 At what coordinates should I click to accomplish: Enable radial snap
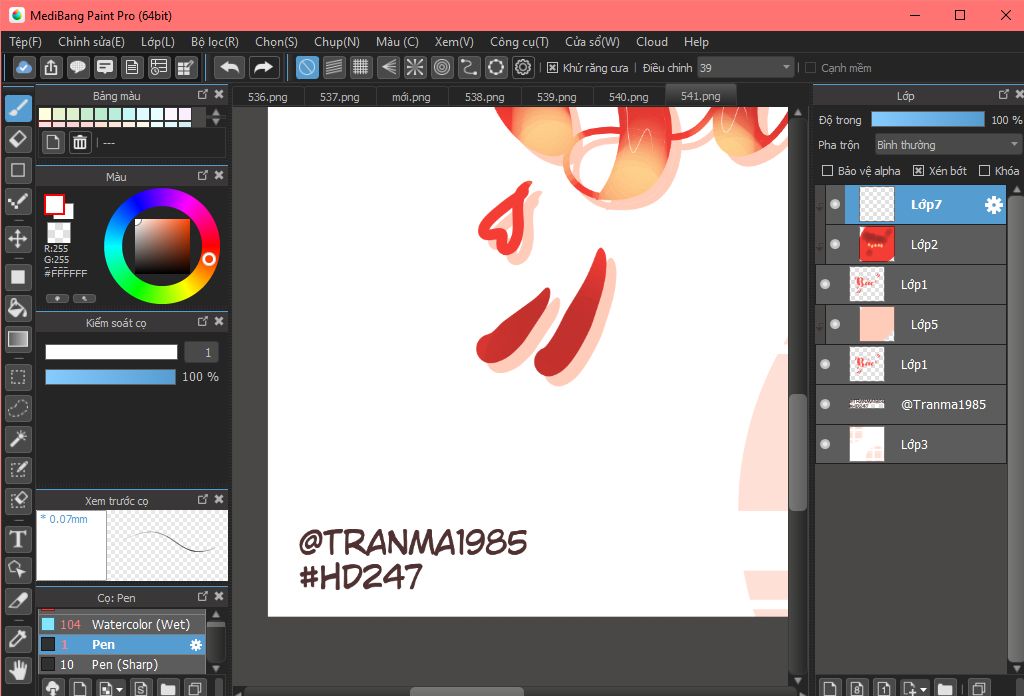415,67
